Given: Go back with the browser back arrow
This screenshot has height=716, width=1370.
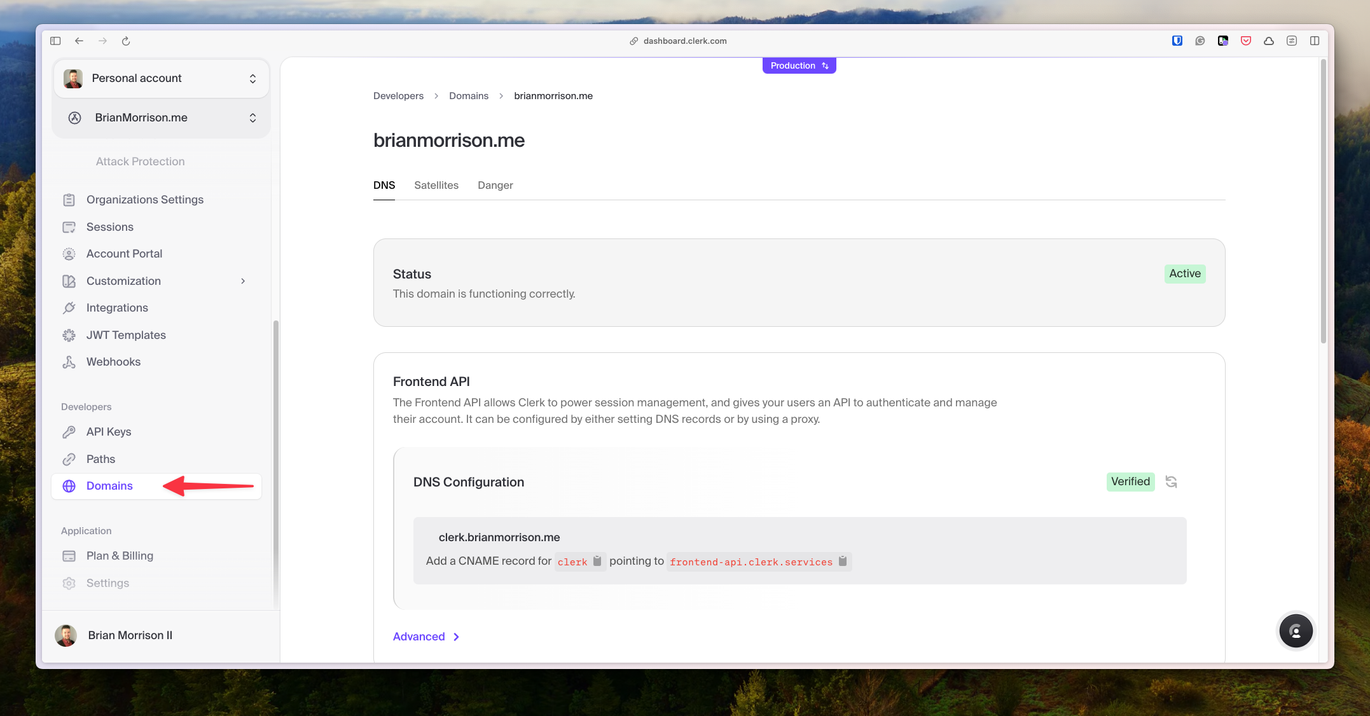Looking at the screenshot, I should 79,41.
